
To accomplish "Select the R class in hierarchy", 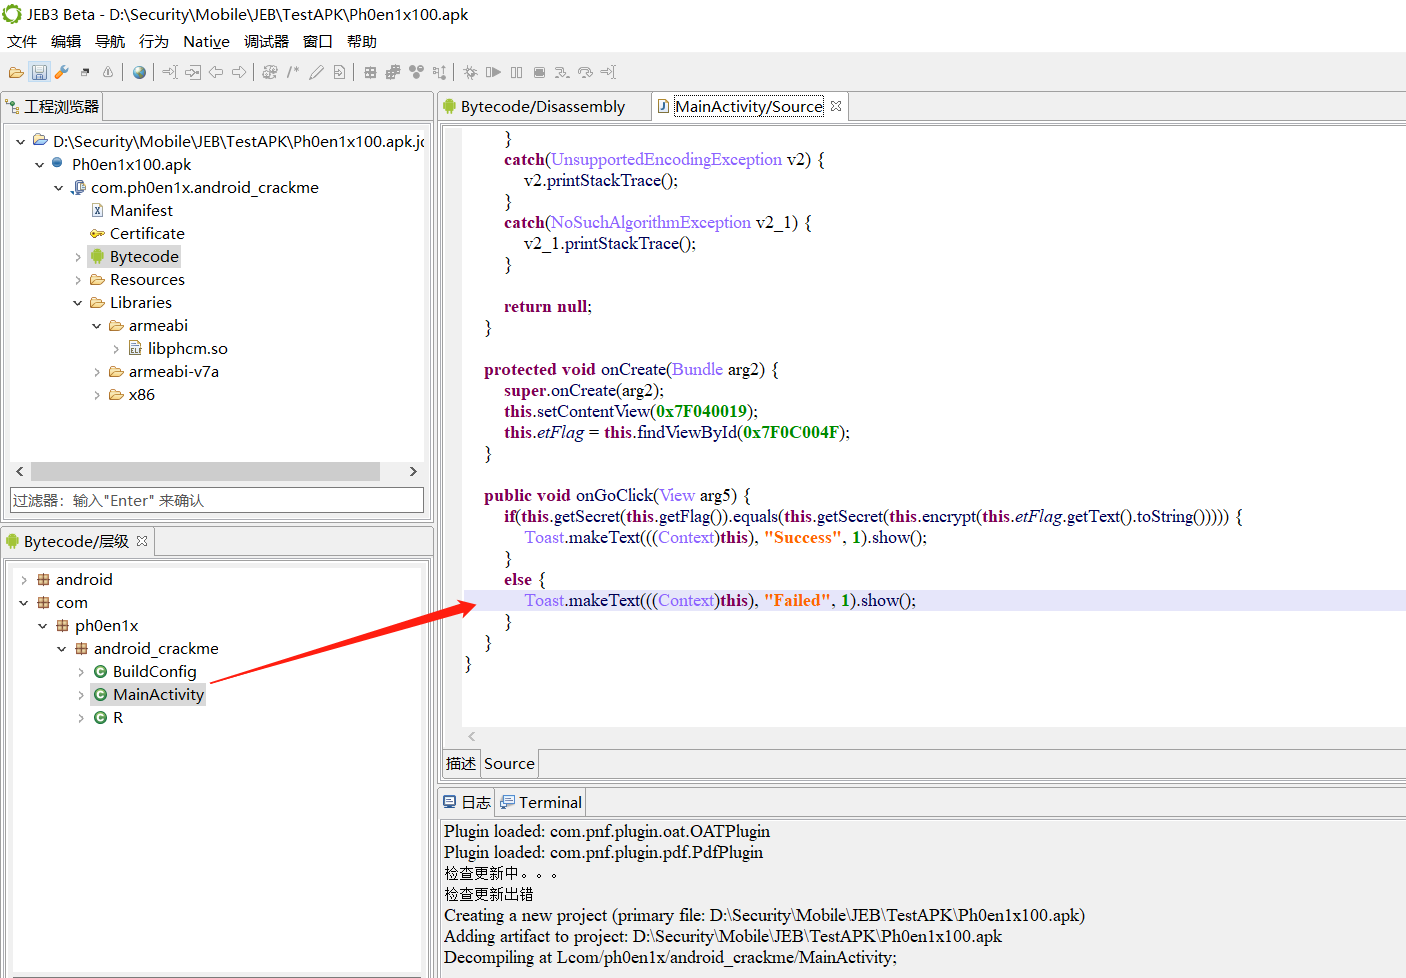I will (x=117, y=717).
